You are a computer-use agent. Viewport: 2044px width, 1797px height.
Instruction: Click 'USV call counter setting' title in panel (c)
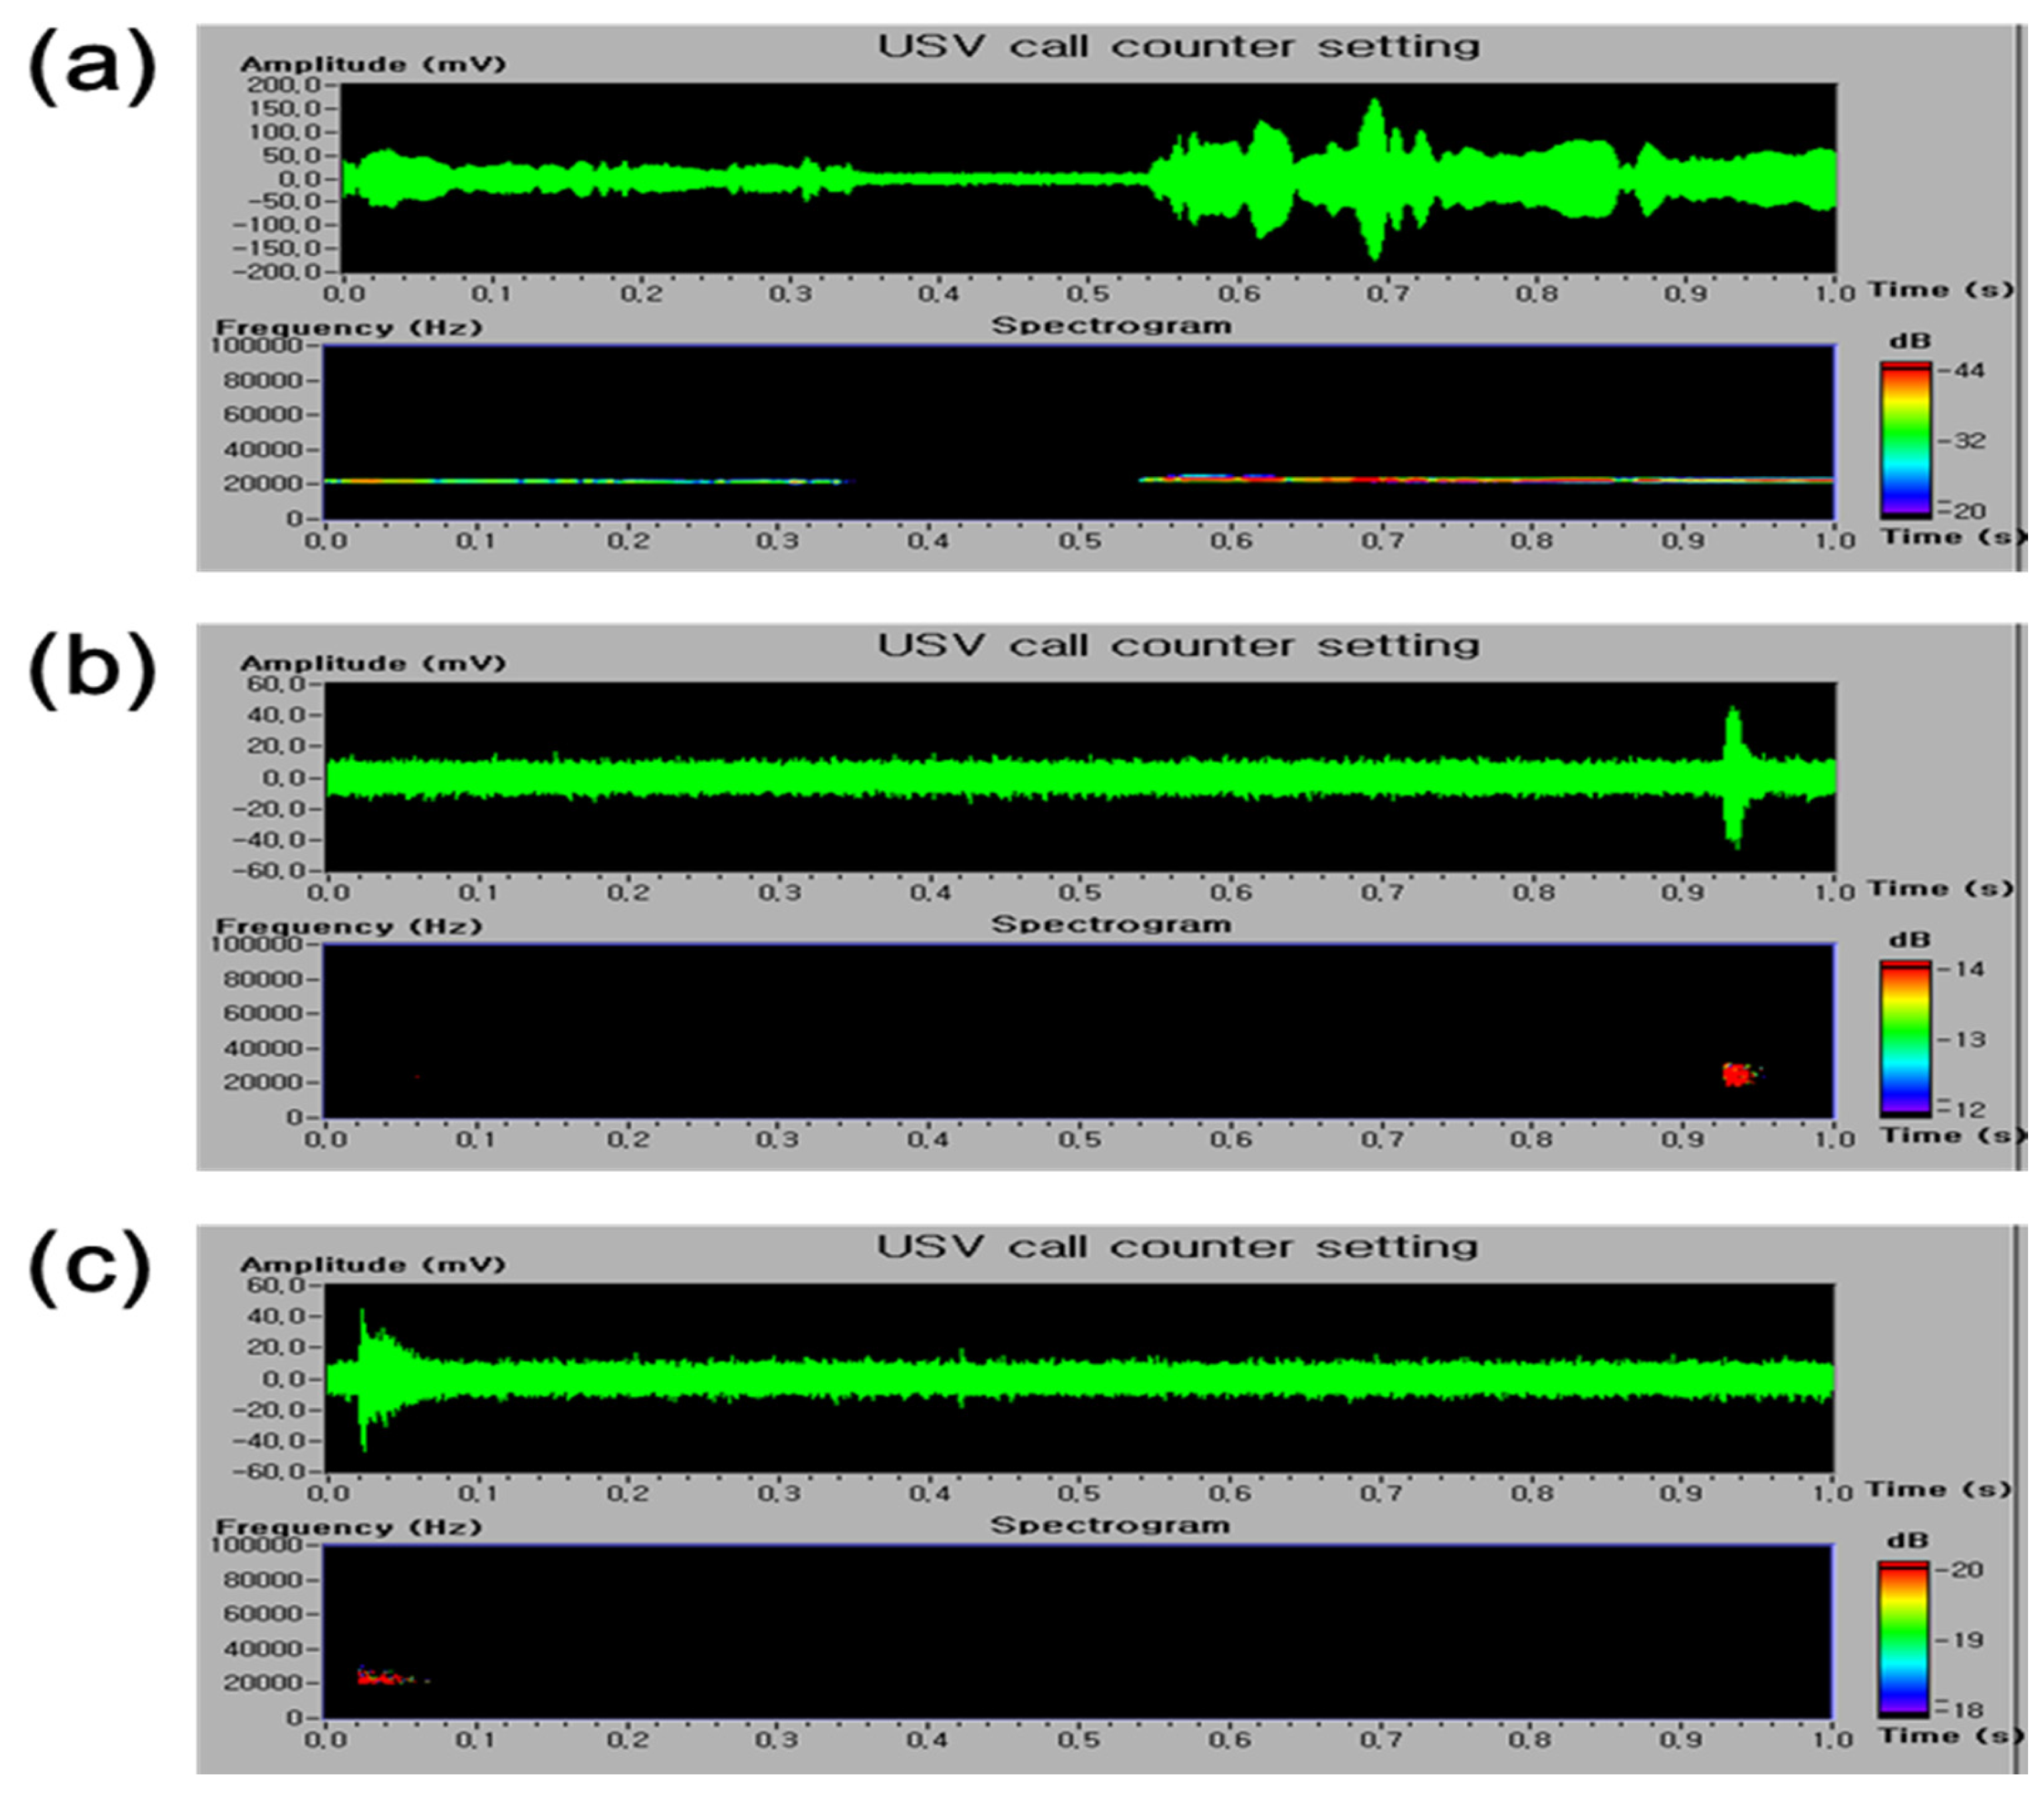1177,1246
